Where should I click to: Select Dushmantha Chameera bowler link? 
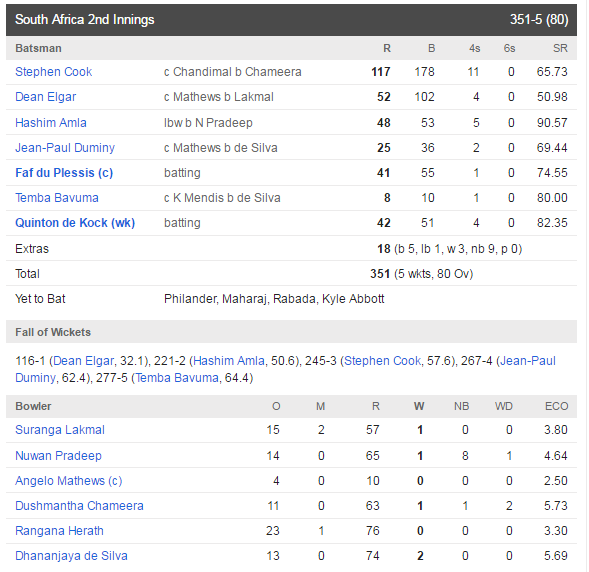point(79,506)
